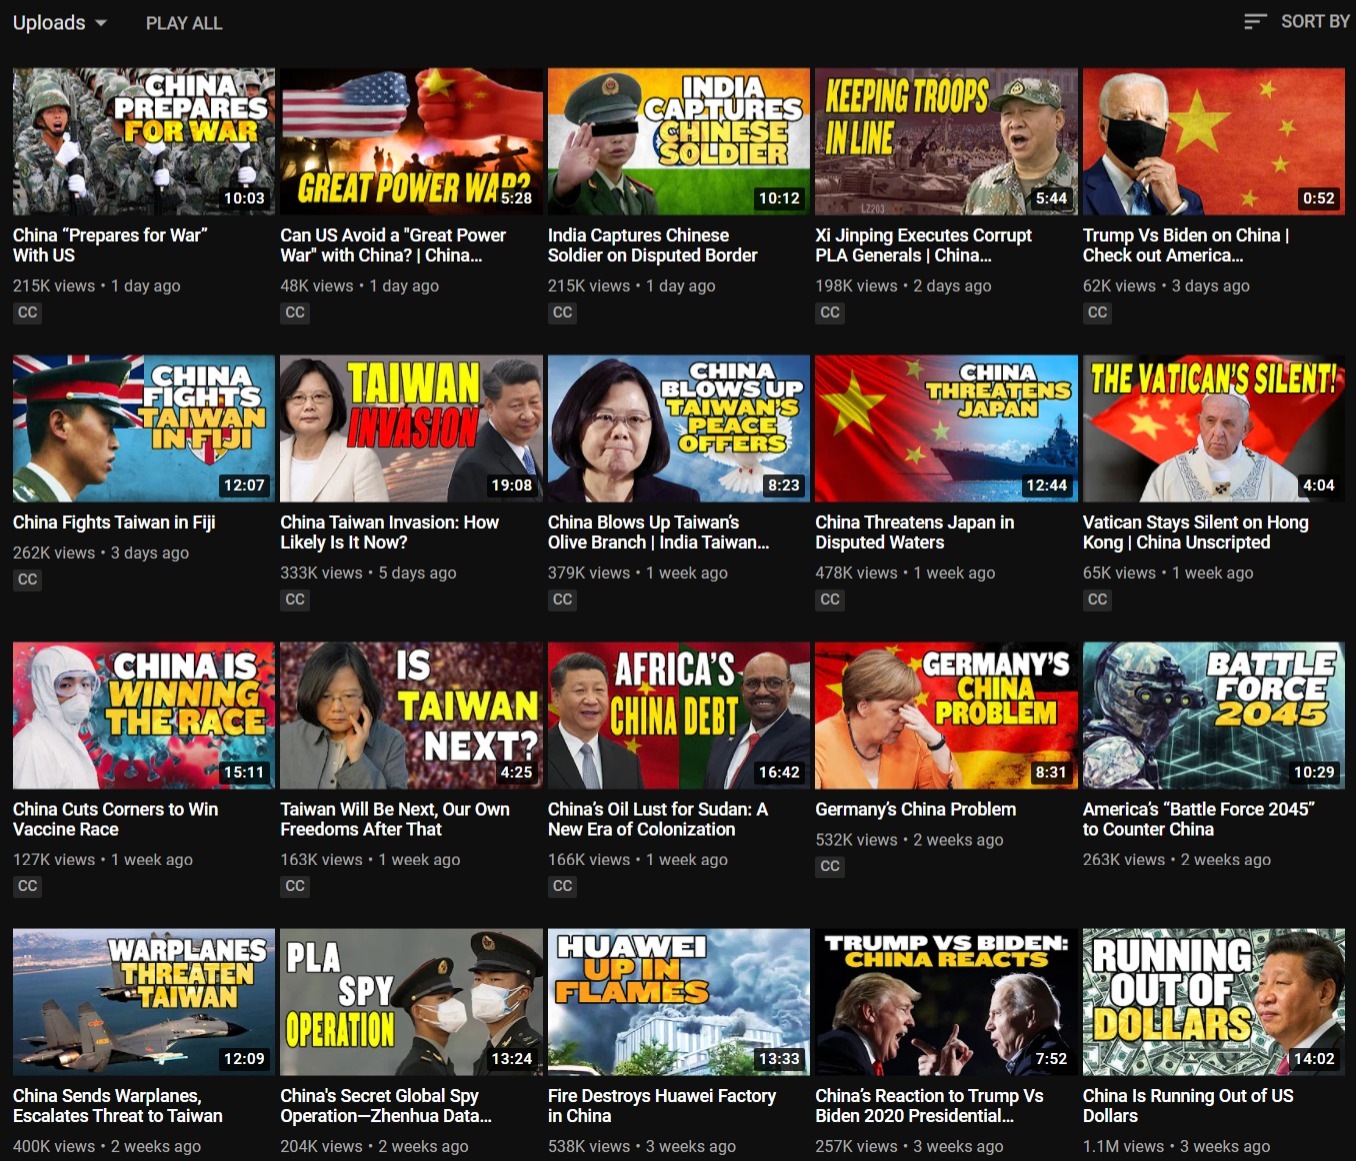Click CC badge under Trump Vs Biden on China

pos(1098,312)
